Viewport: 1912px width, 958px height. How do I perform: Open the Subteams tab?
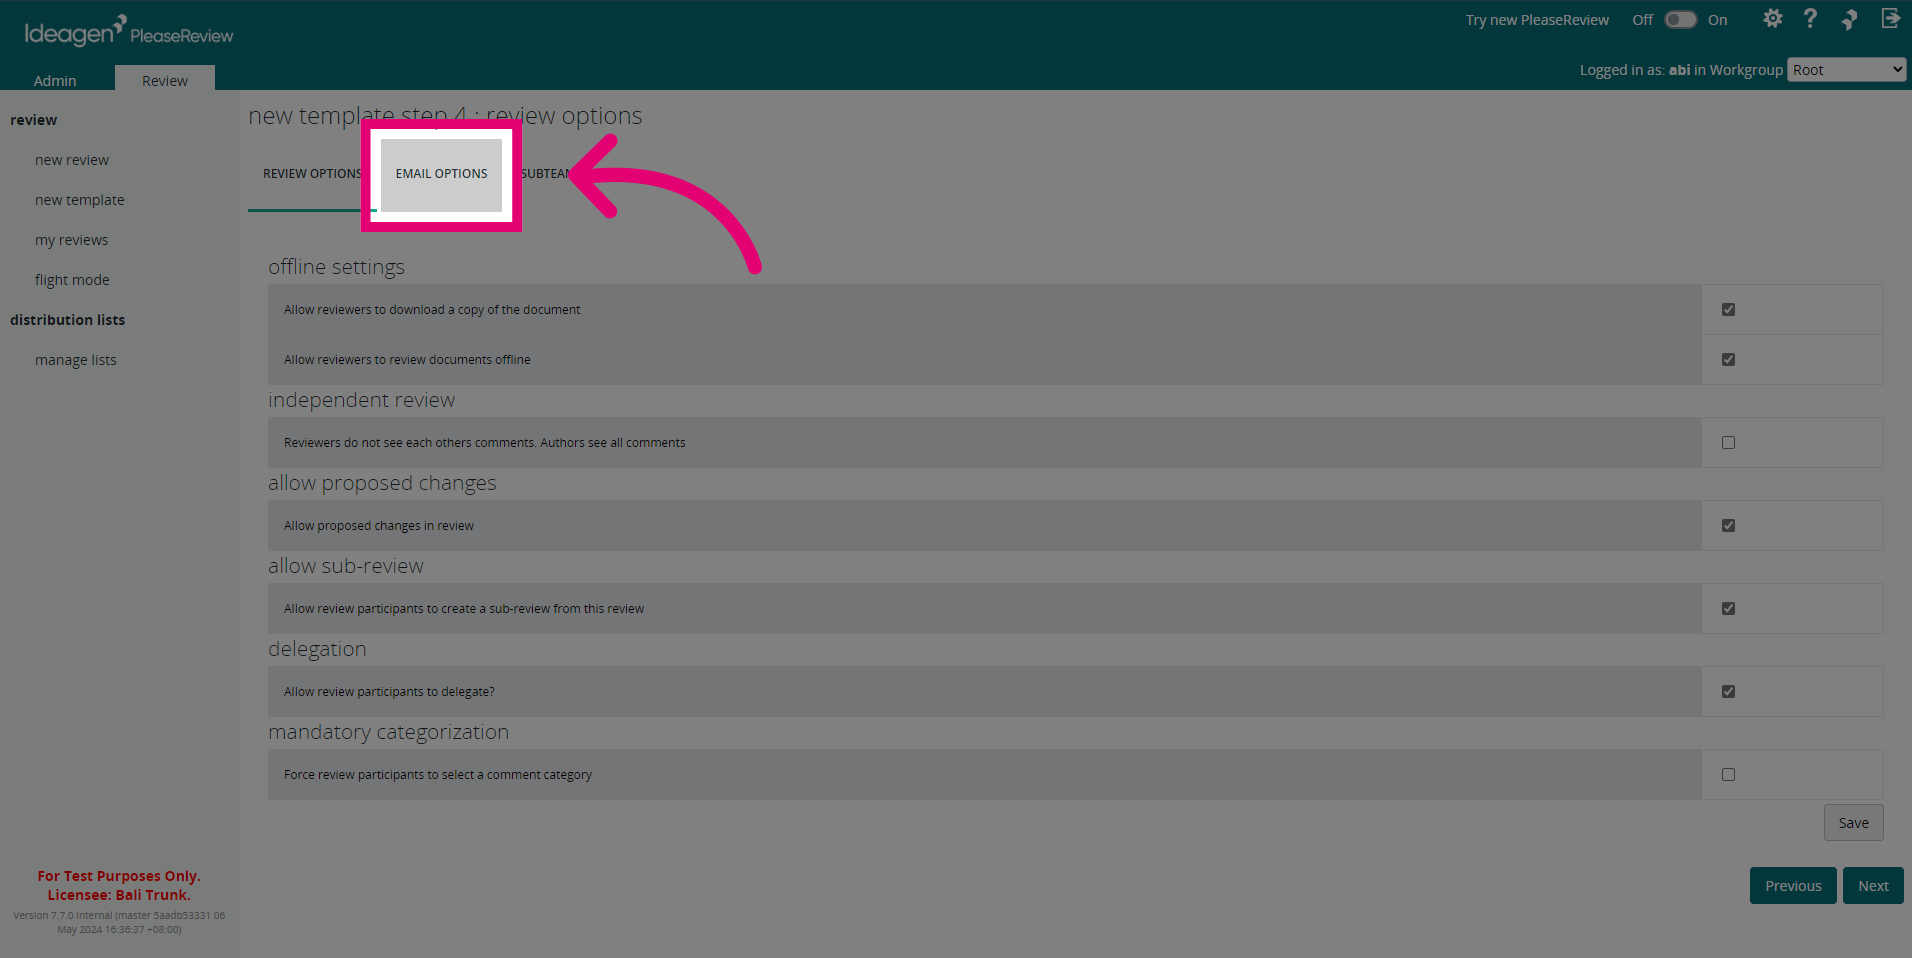point(545,174)
